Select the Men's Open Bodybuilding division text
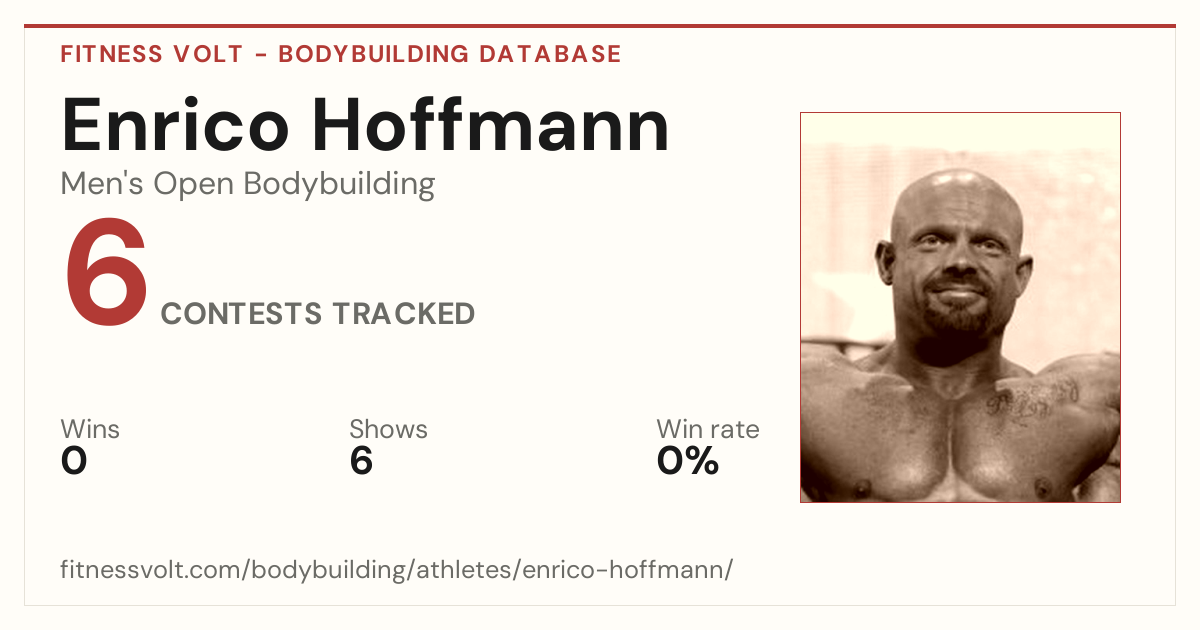The height and width of the screenshot is (630, 1200). point(248,185)
